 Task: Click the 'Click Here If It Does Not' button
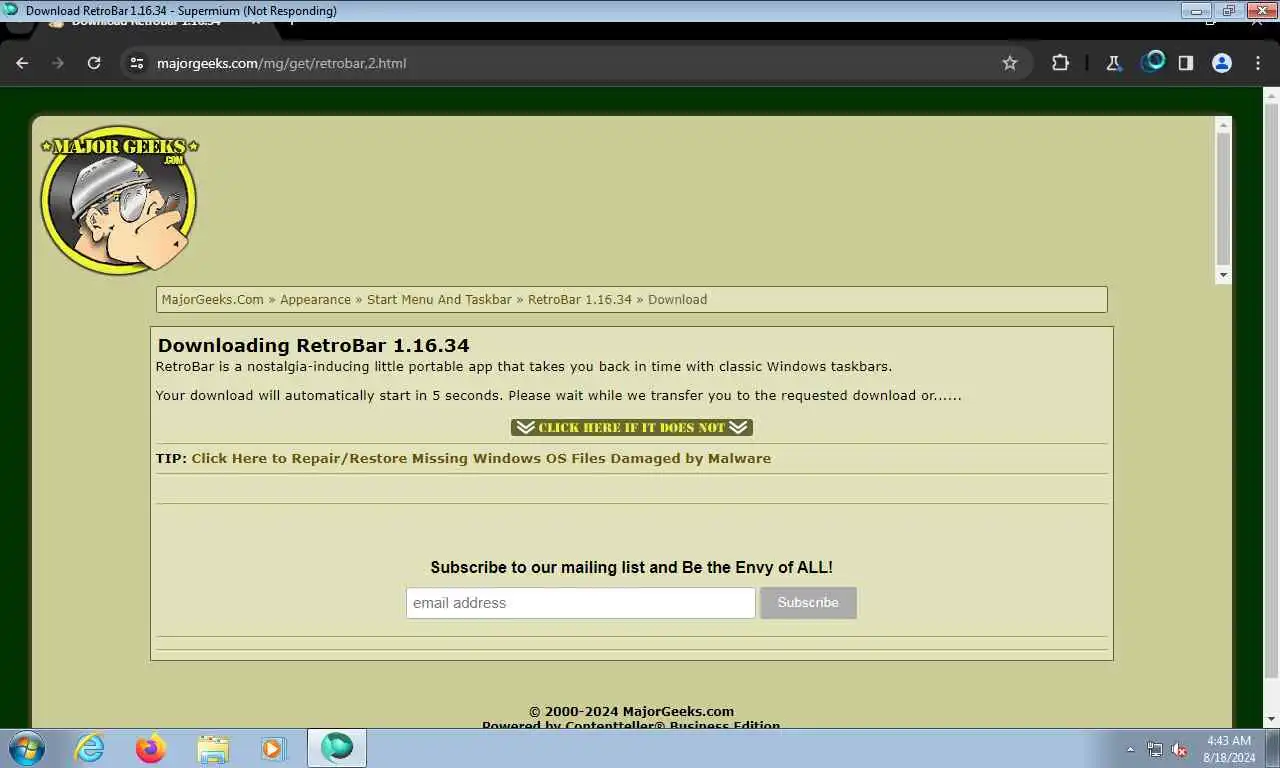pos(632,427)
